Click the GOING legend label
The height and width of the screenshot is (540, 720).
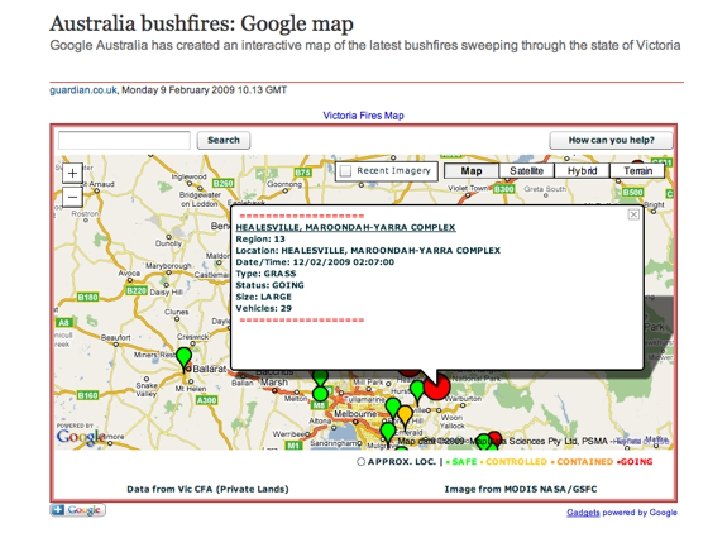pyautogui.click(x=636, y=461)
